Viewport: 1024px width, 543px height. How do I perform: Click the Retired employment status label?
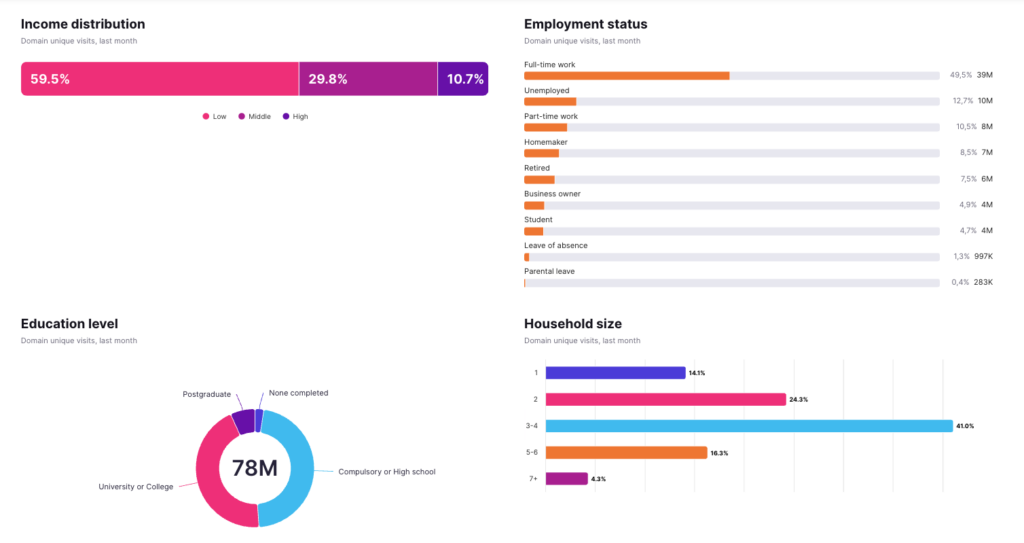(x=538, y=168)
